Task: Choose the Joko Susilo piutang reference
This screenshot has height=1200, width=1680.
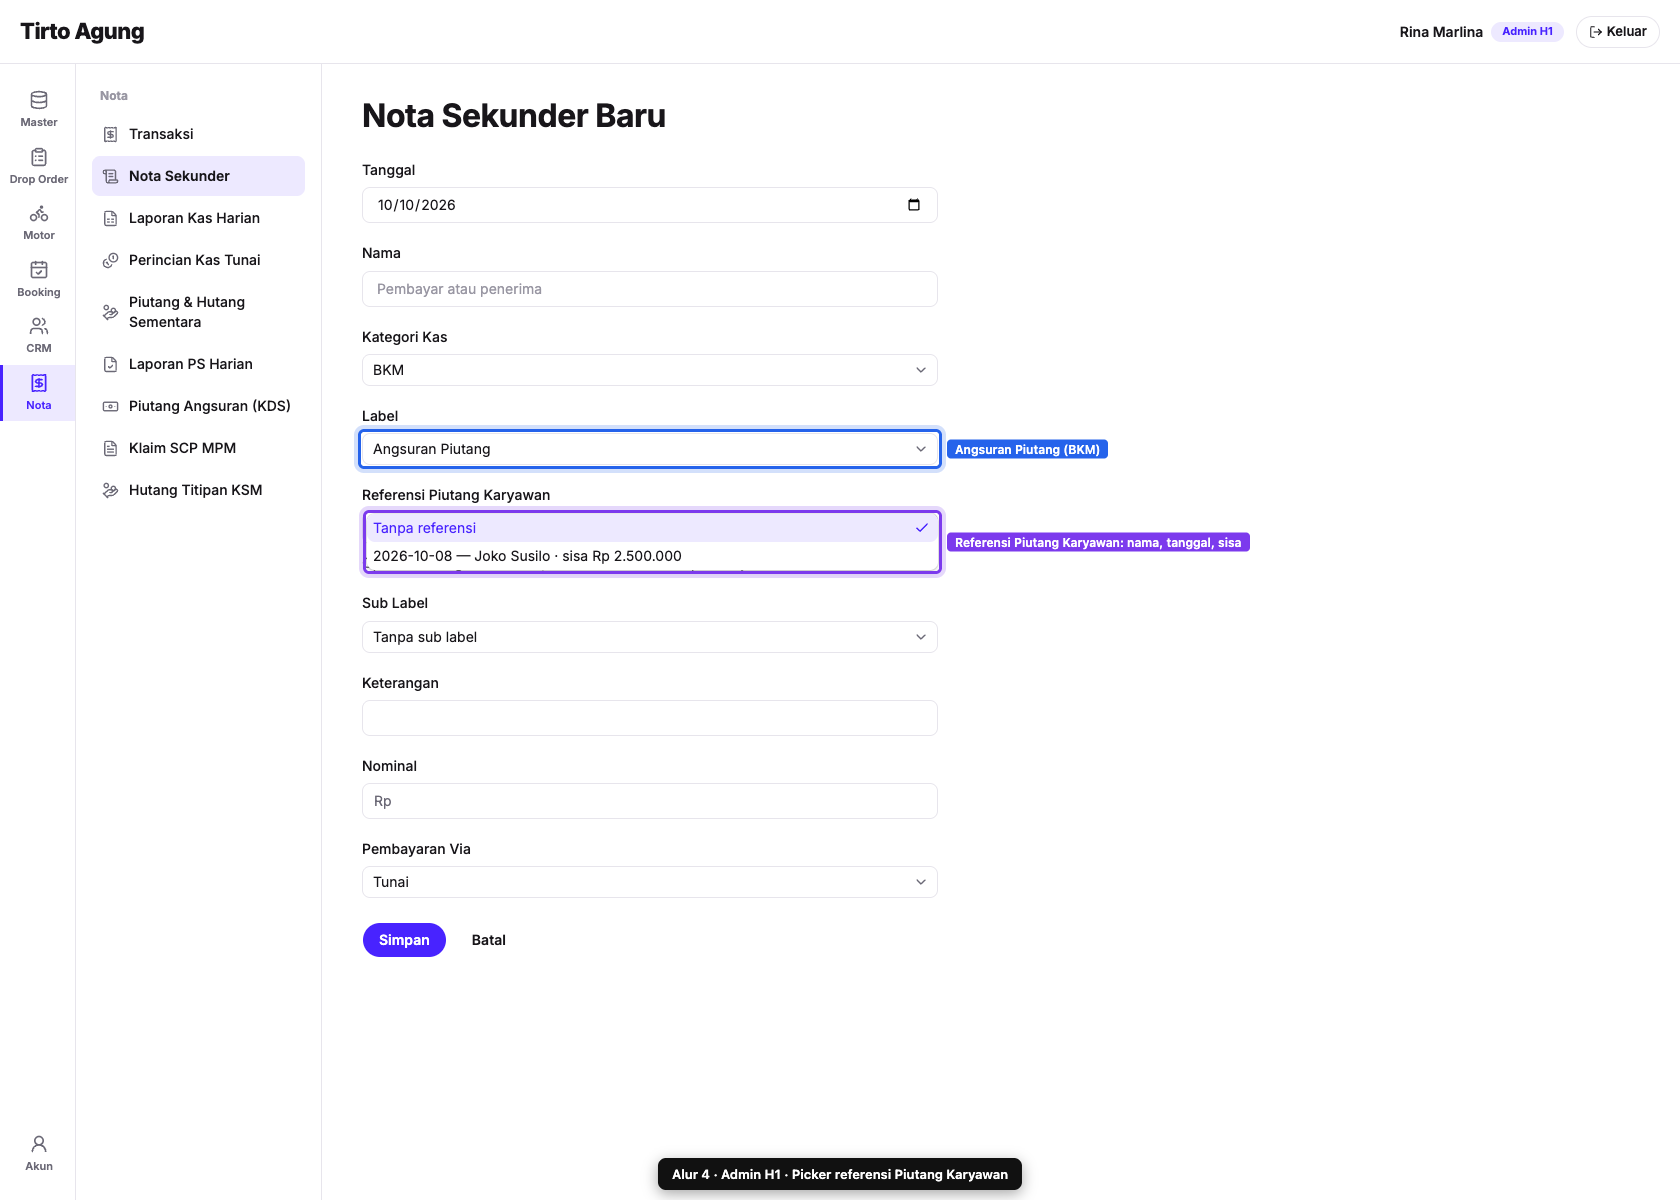Action: tap(651, 556)
